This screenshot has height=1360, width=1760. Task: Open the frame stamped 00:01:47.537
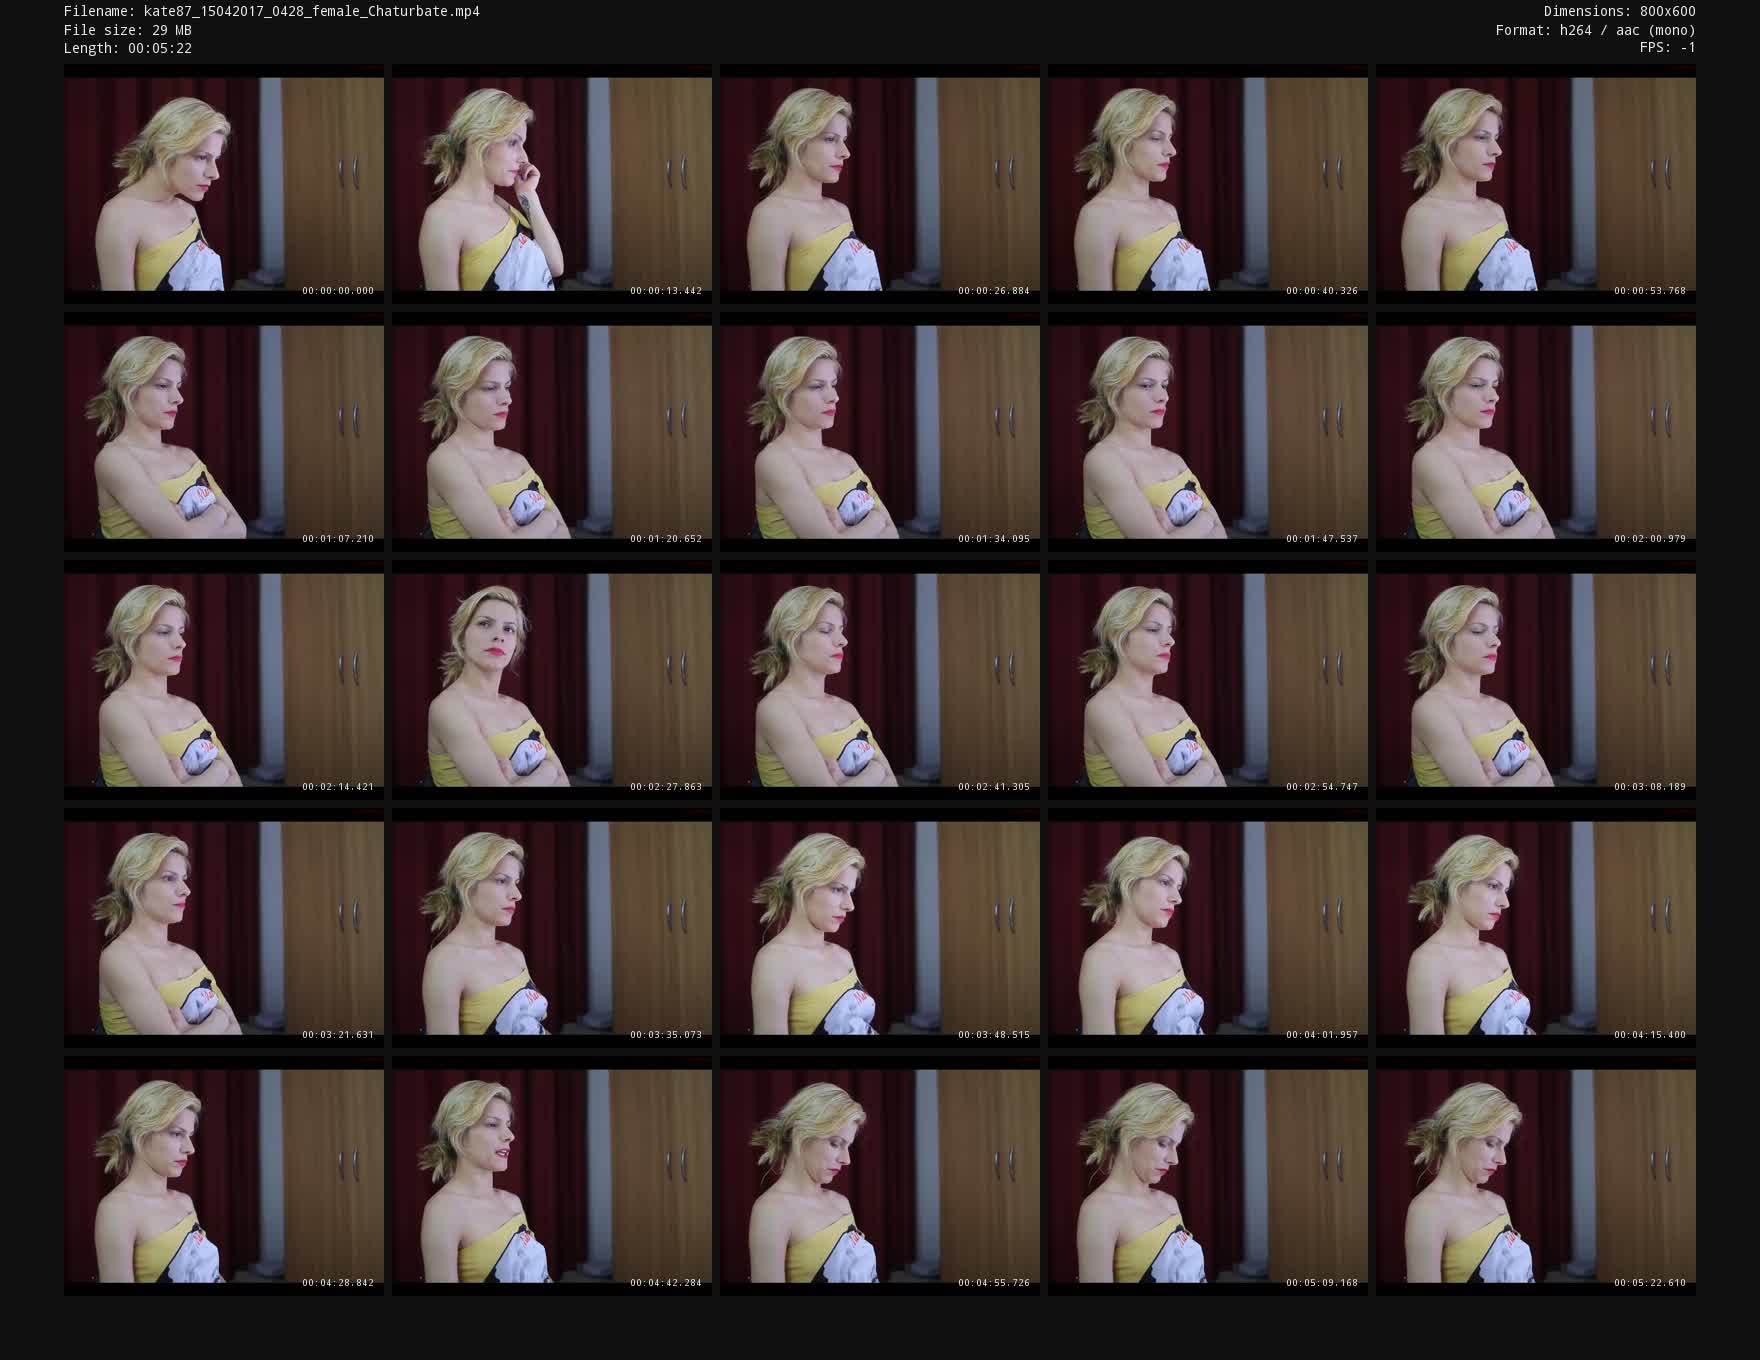1208,432
